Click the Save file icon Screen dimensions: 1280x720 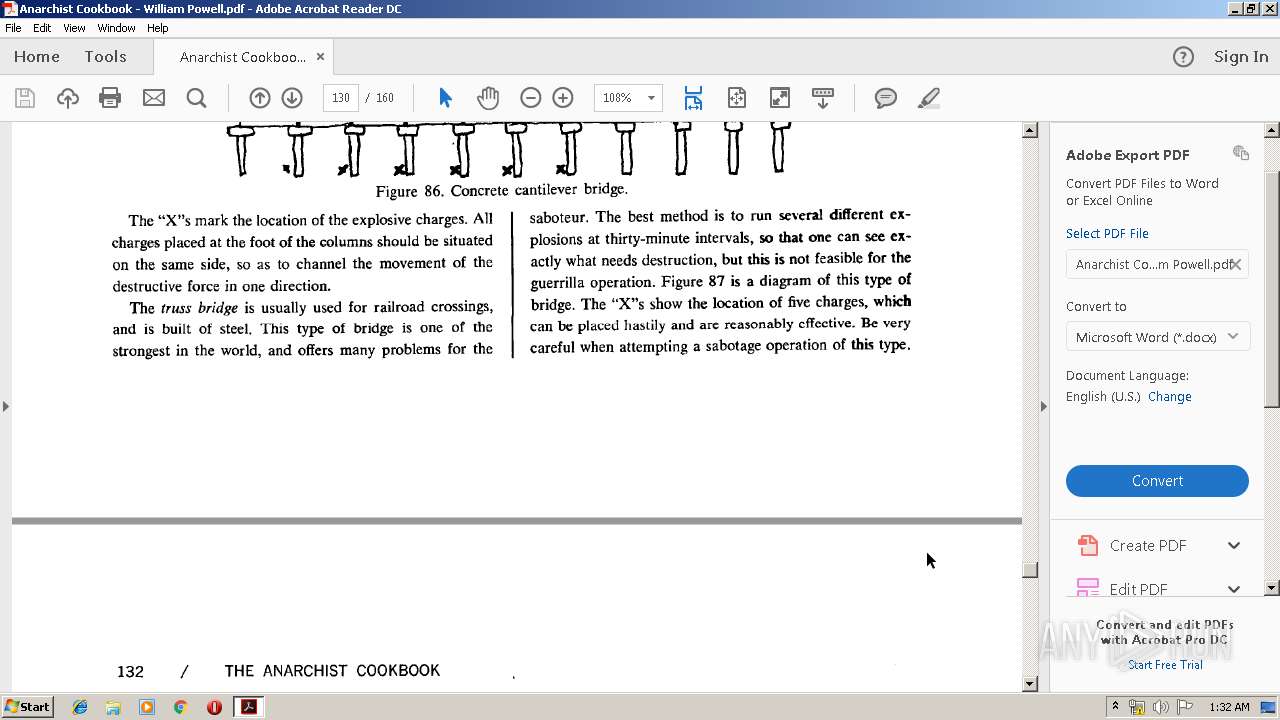pos(25,98)
